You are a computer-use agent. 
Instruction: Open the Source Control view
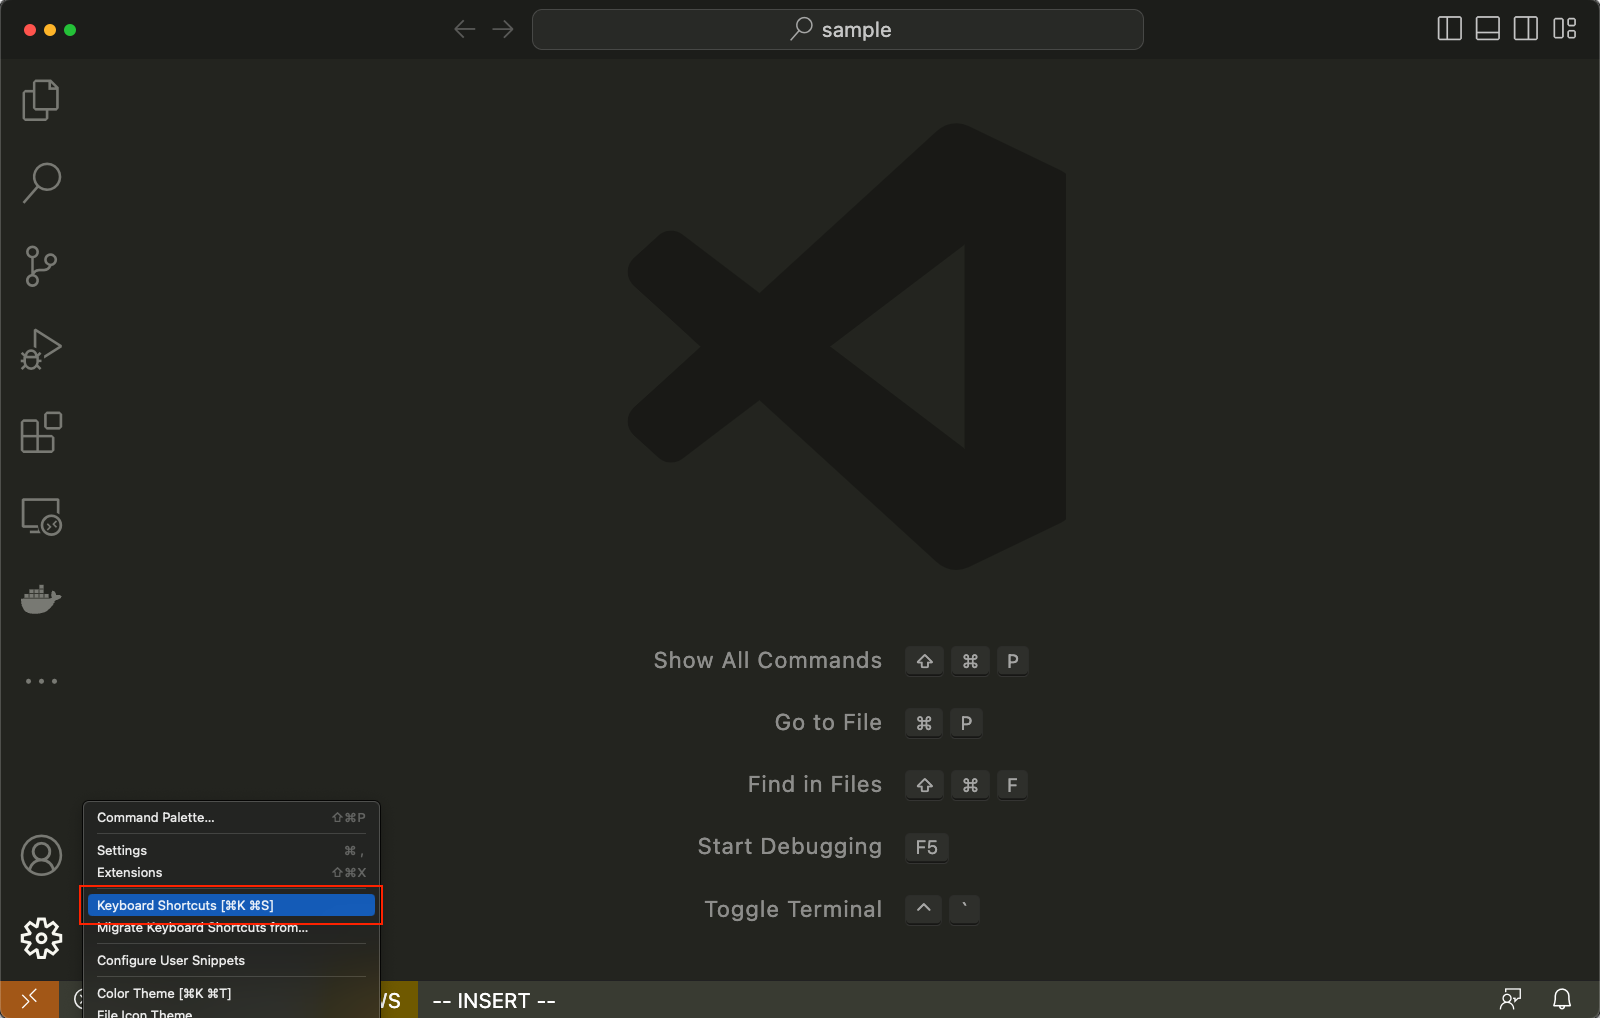(40, 265)
